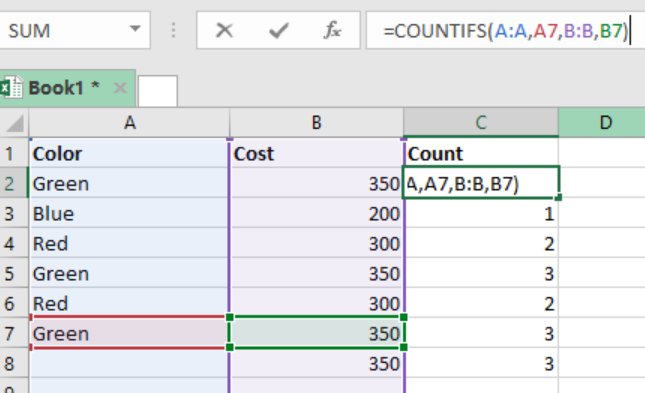The width and height of the screenshot is (645, 393).
Task: Click cell C5 showing count 3
Action: click(482, 274)
